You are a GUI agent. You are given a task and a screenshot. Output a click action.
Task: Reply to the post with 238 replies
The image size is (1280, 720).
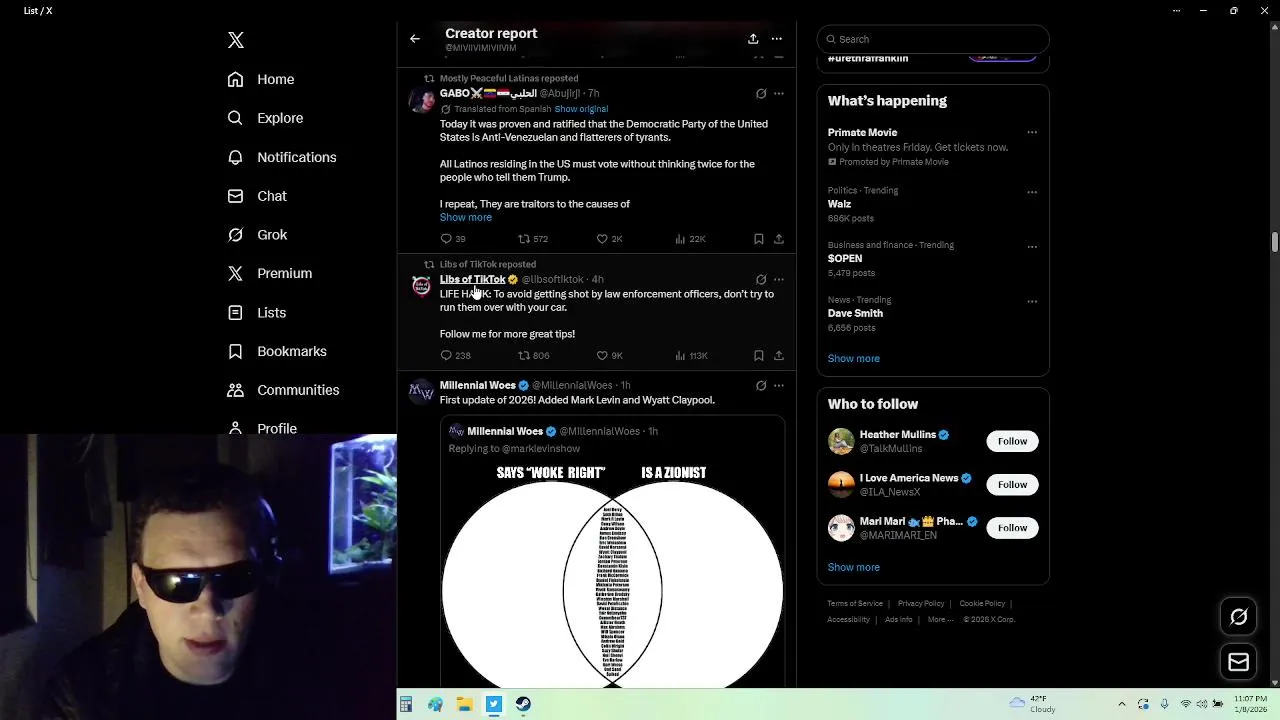tap(455, 356)
